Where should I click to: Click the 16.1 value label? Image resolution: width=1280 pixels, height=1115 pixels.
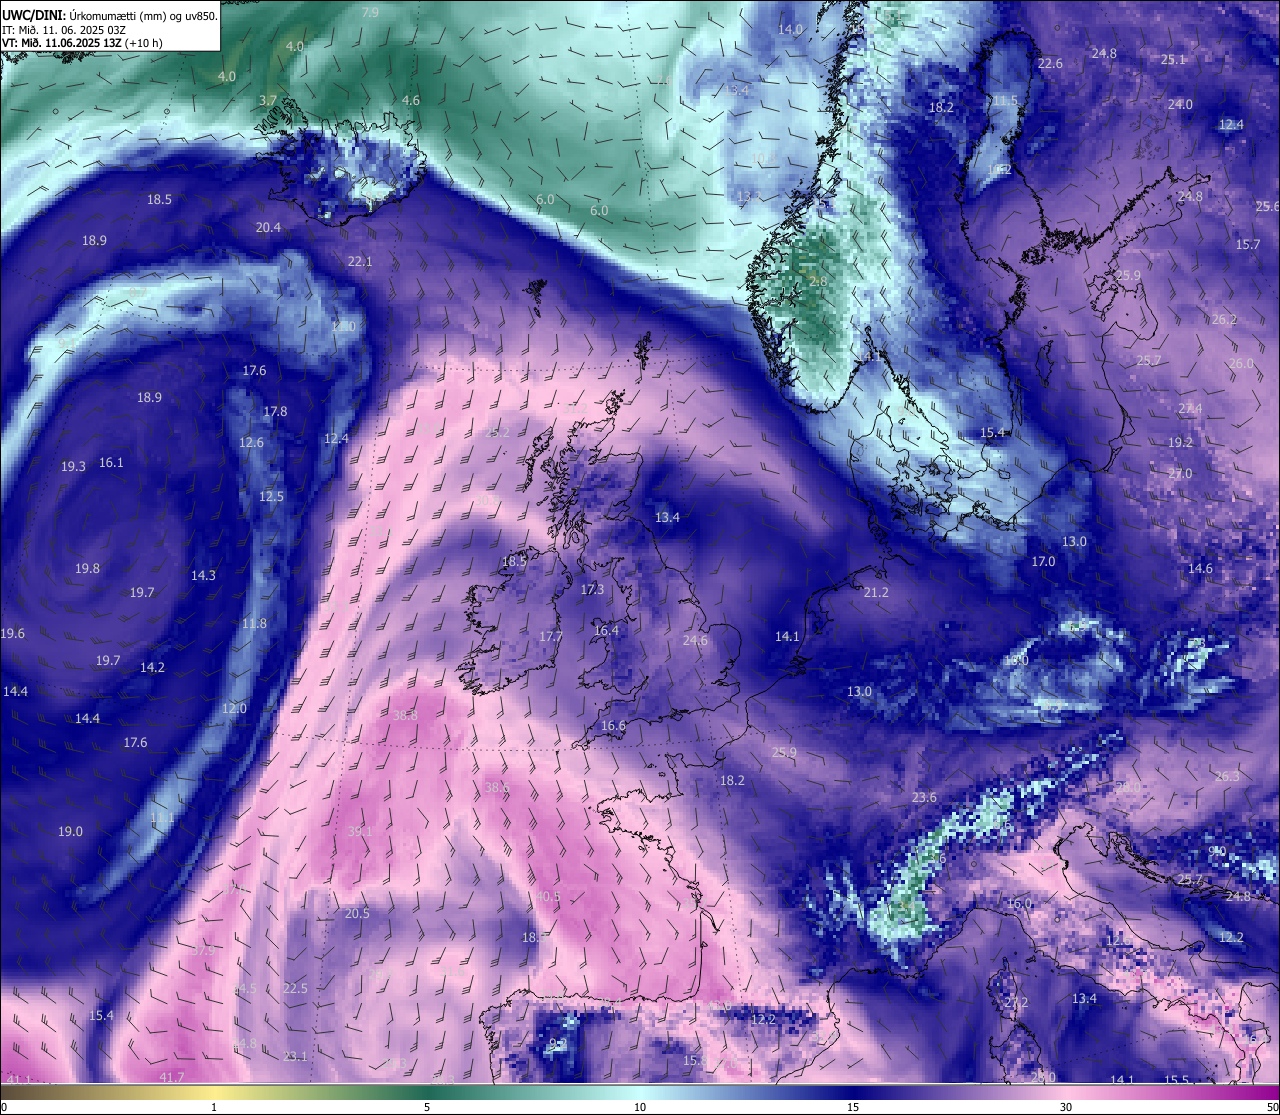(x=111, y=463)
